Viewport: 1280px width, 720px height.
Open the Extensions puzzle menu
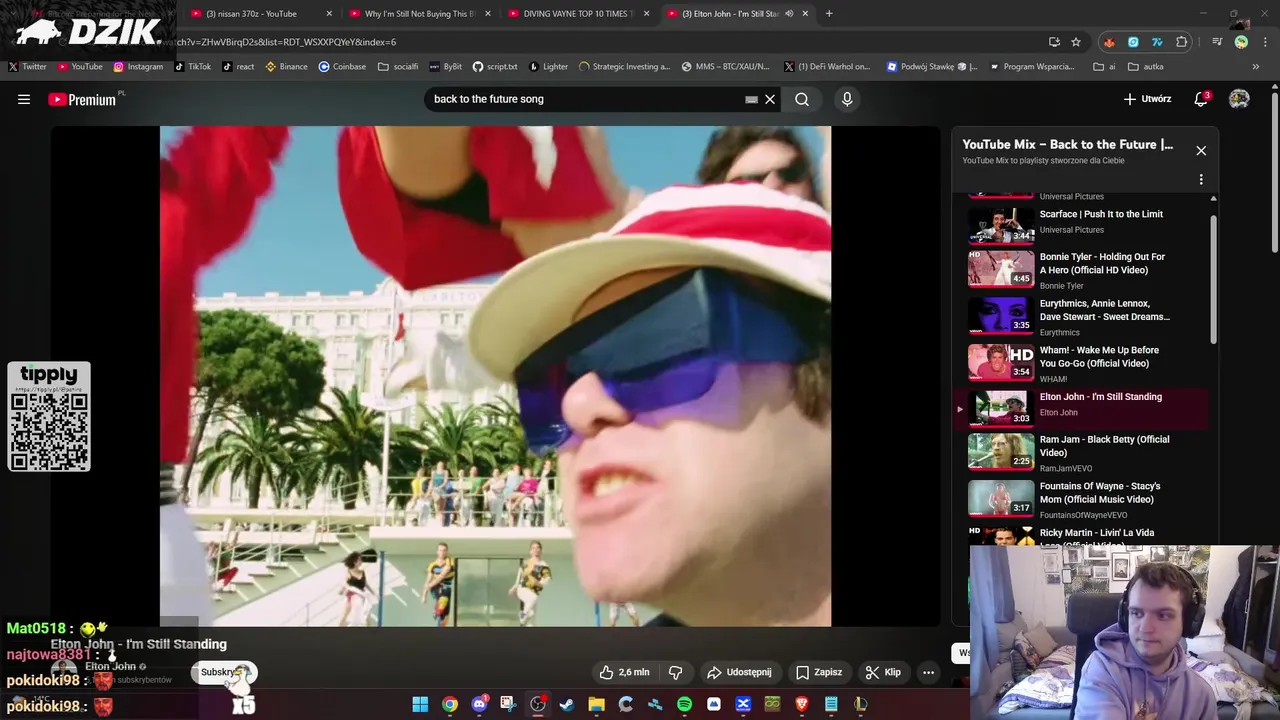click(x=1182, y=42)
